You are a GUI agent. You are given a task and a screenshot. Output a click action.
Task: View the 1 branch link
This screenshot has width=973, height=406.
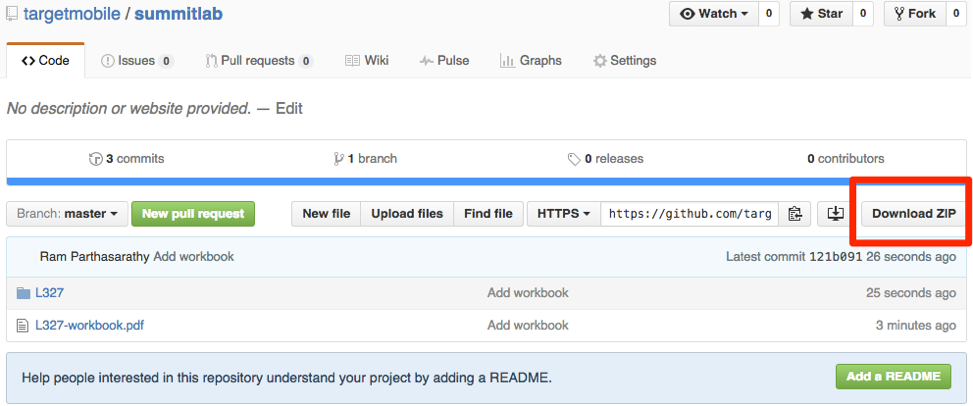click(x=365, y=159)
